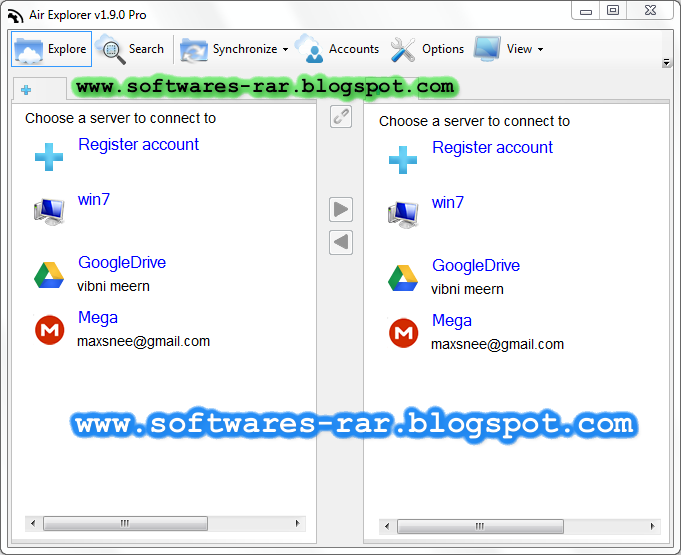Click right pane Google Drive logo
681x555 pixels.
click(403, 278)
